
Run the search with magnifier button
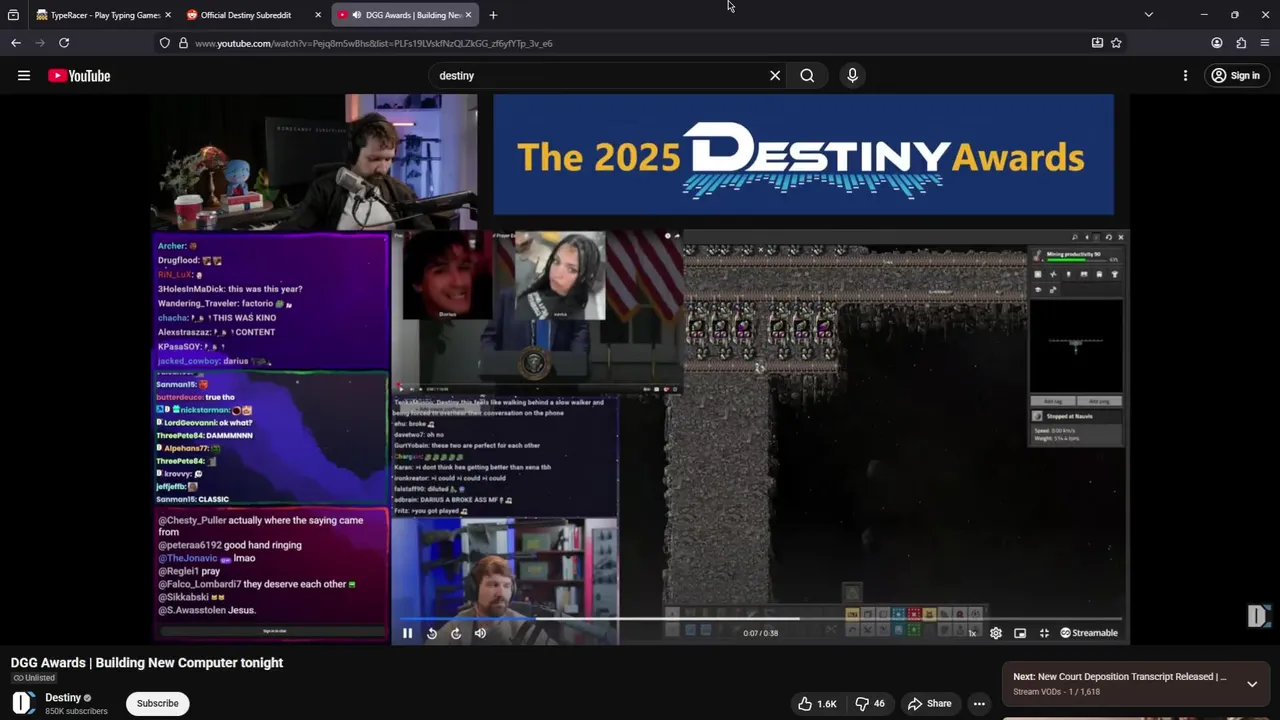click(807, 75)
